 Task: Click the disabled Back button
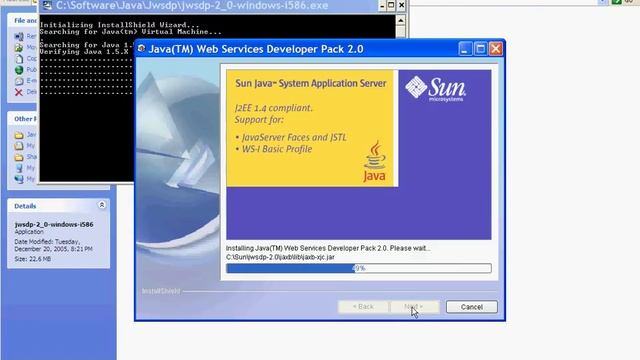pyautogui.click(x=363, y=307)
